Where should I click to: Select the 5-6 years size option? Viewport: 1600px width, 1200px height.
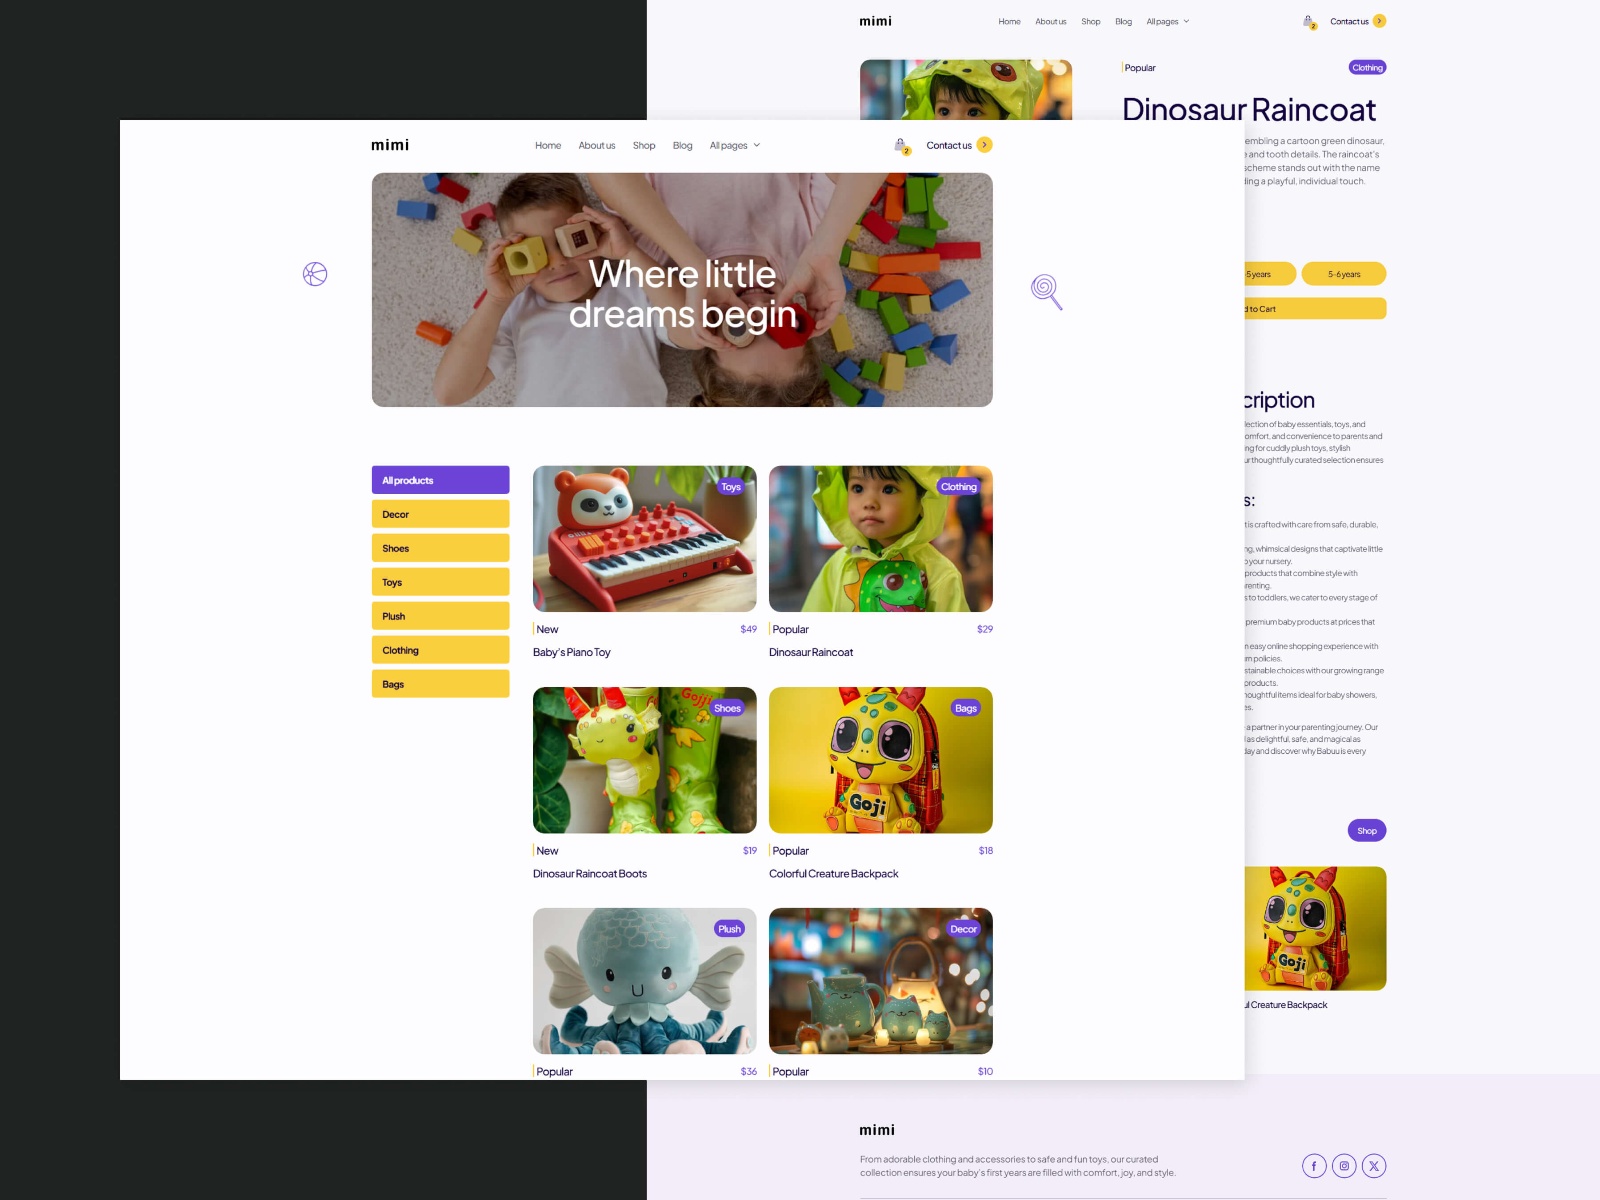pyautogui.click(x=1344, y=273)
